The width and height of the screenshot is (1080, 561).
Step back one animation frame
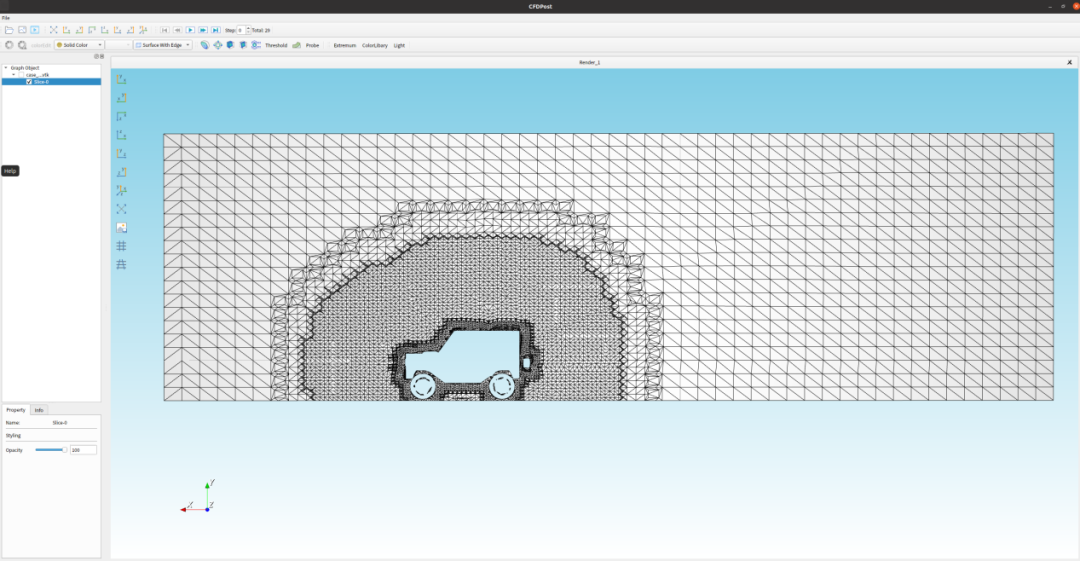pos(177,30)
